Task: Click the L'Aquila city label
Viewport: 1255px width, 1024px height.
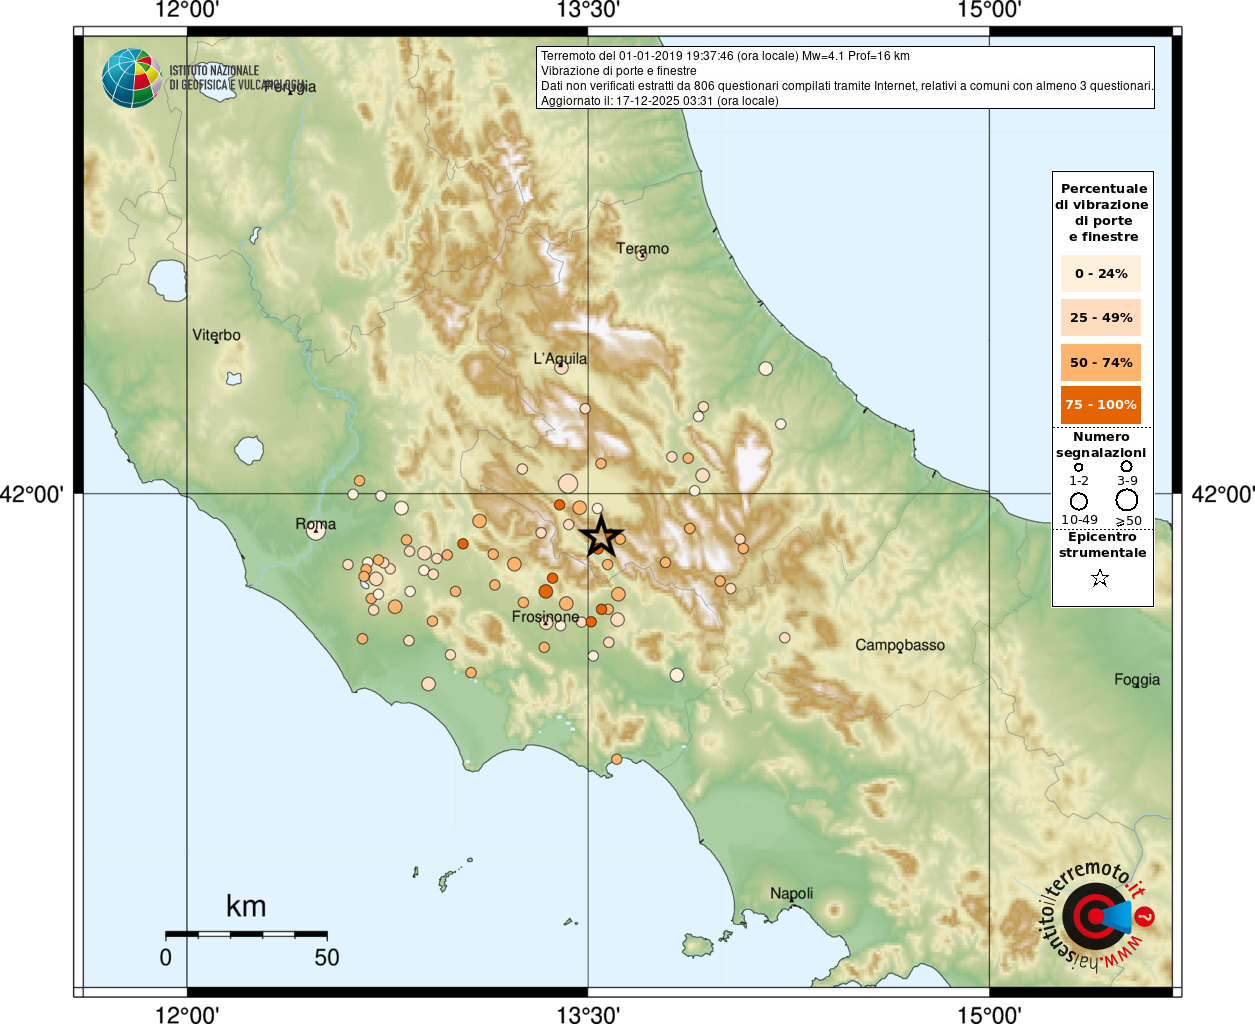Action: (x=560, y=359)
